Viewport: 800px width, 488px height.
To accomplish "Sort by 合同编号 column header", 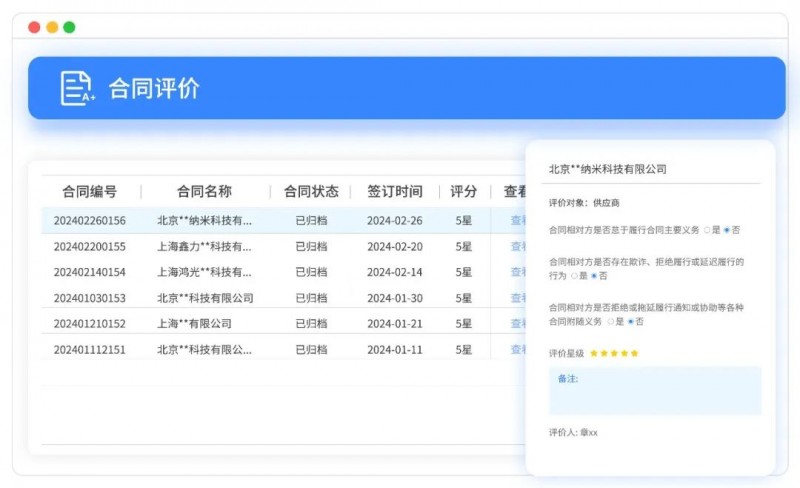I will click(x=89, y=192).
